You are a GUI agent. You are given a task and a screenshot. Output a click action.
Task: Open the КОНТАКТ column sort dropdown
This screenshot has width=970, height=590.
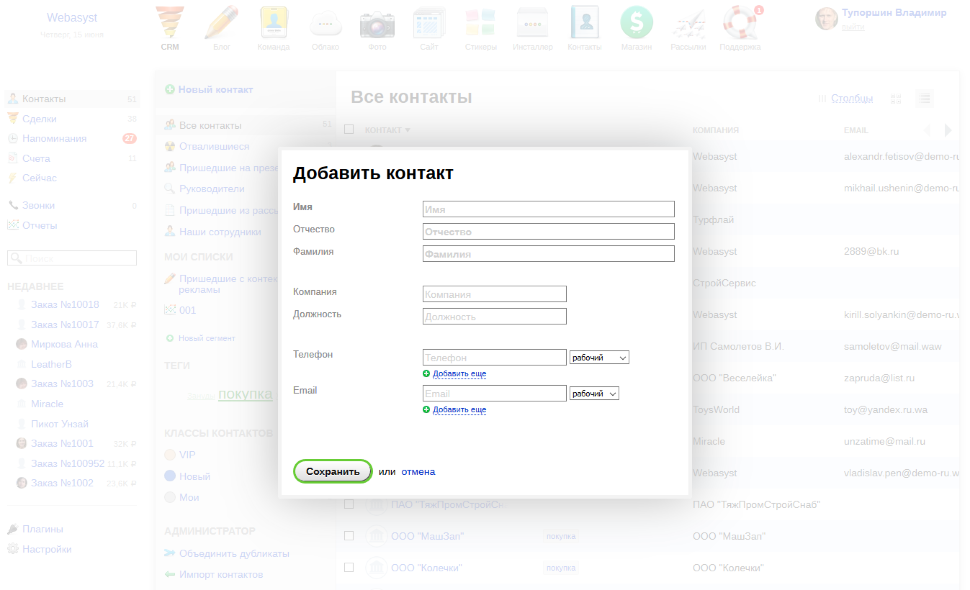(x=387, y=130)
